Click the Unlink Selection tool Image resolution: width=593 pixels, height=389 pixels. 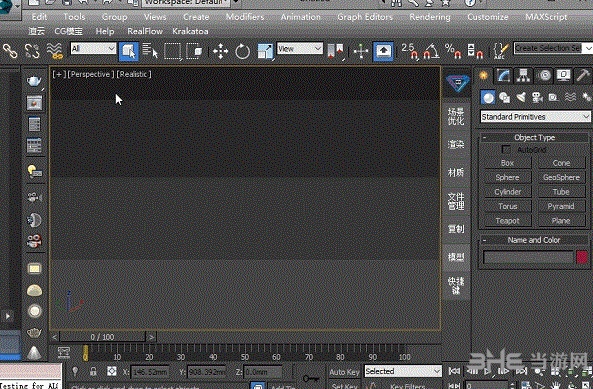32,51
